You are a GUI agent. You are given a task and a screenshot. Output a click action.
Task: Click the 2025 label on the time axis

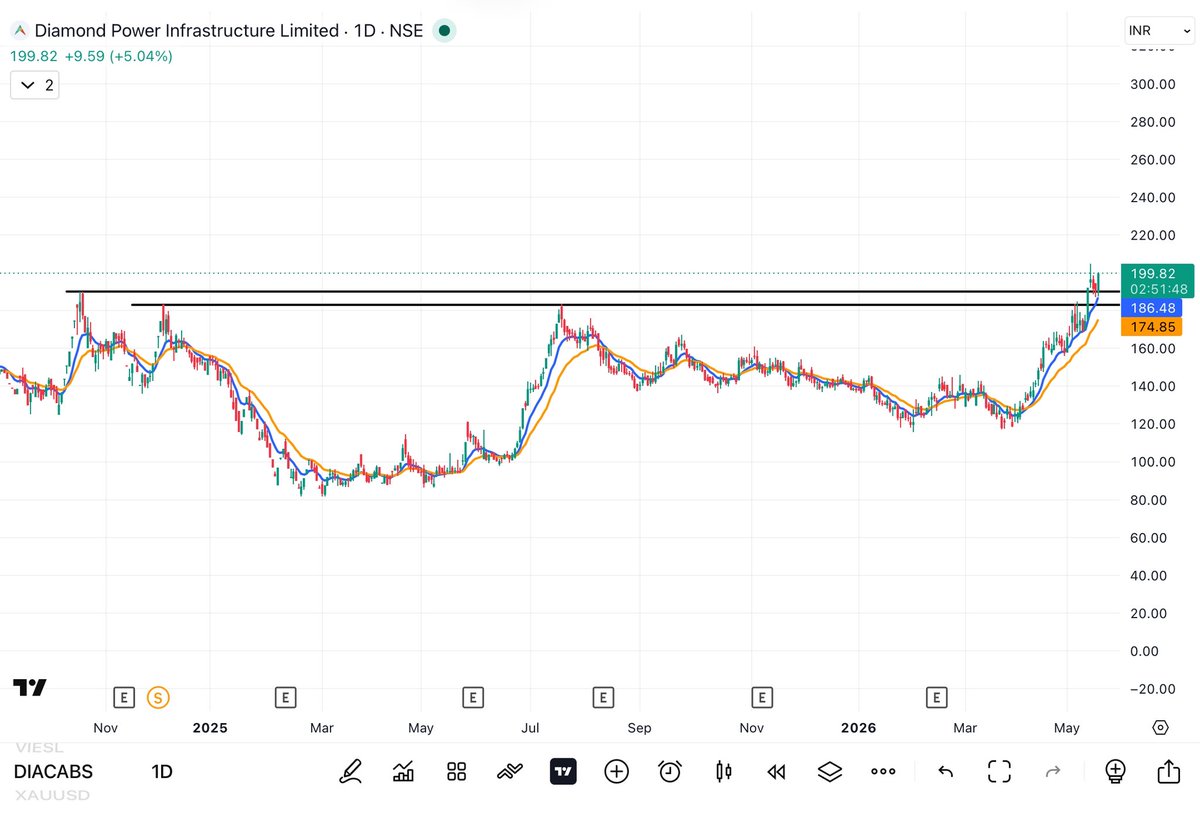pyautogui.click(x=210, y=728)
